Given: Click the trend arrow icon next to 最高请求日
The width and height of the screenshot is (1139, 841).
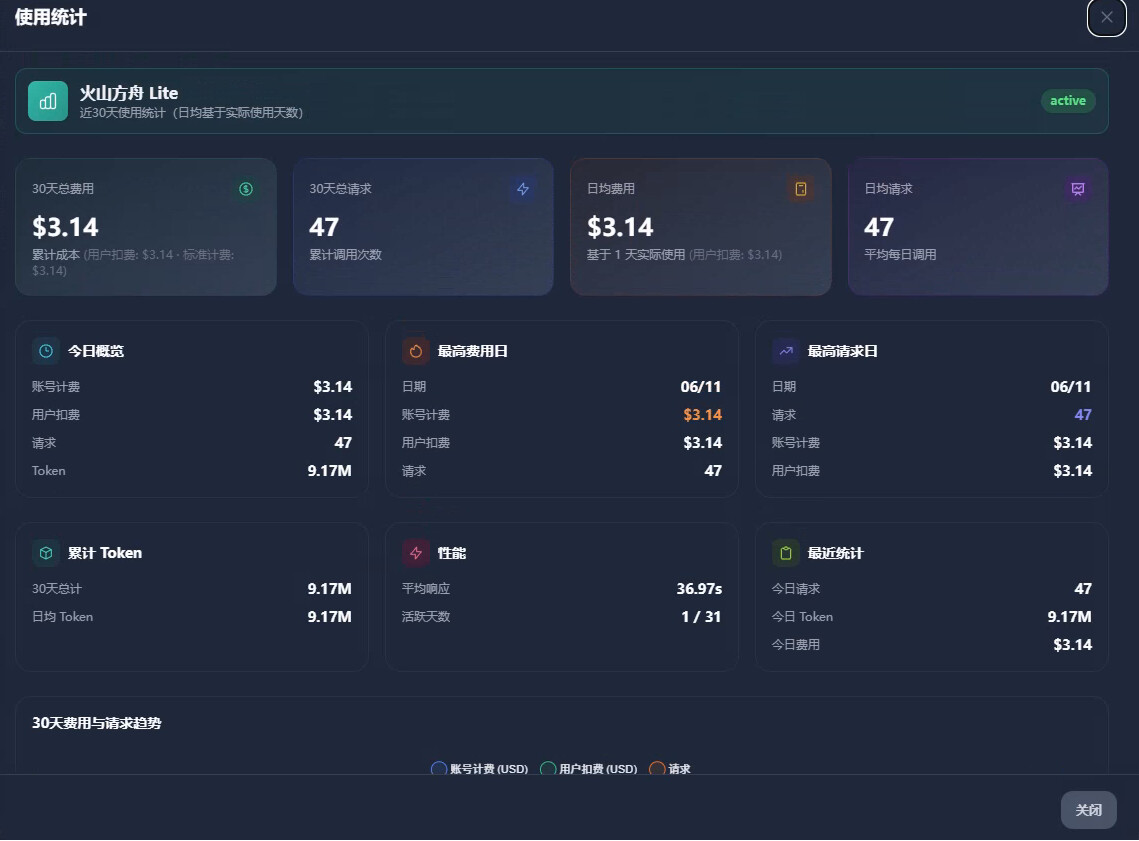Looking at the screenshot, I should point(785,352).
